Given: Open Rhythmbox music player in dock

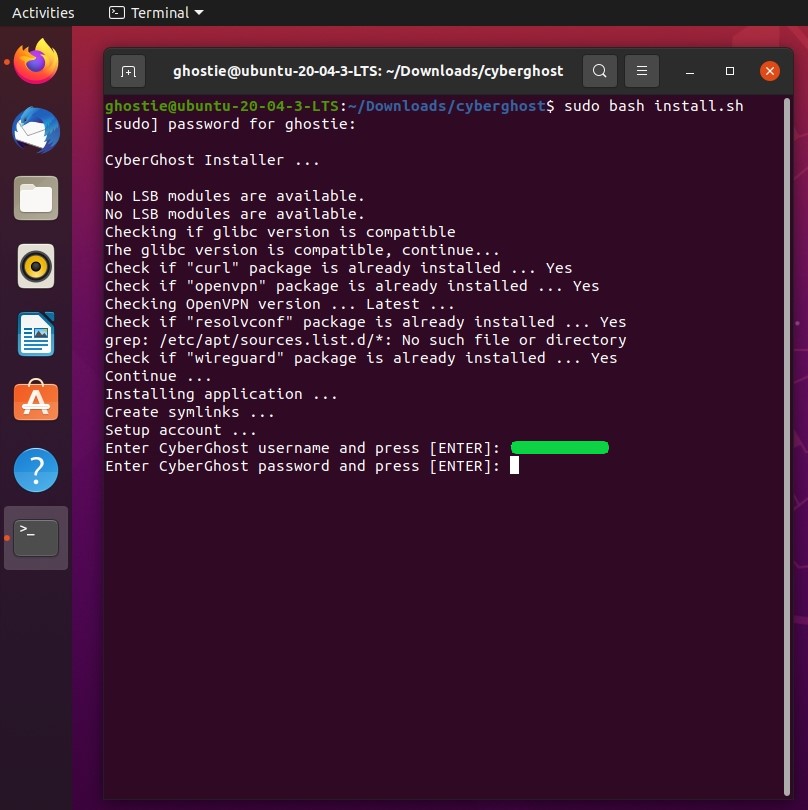Looking at the screenshot, I should pyautogui.click(x=36, y=266).
